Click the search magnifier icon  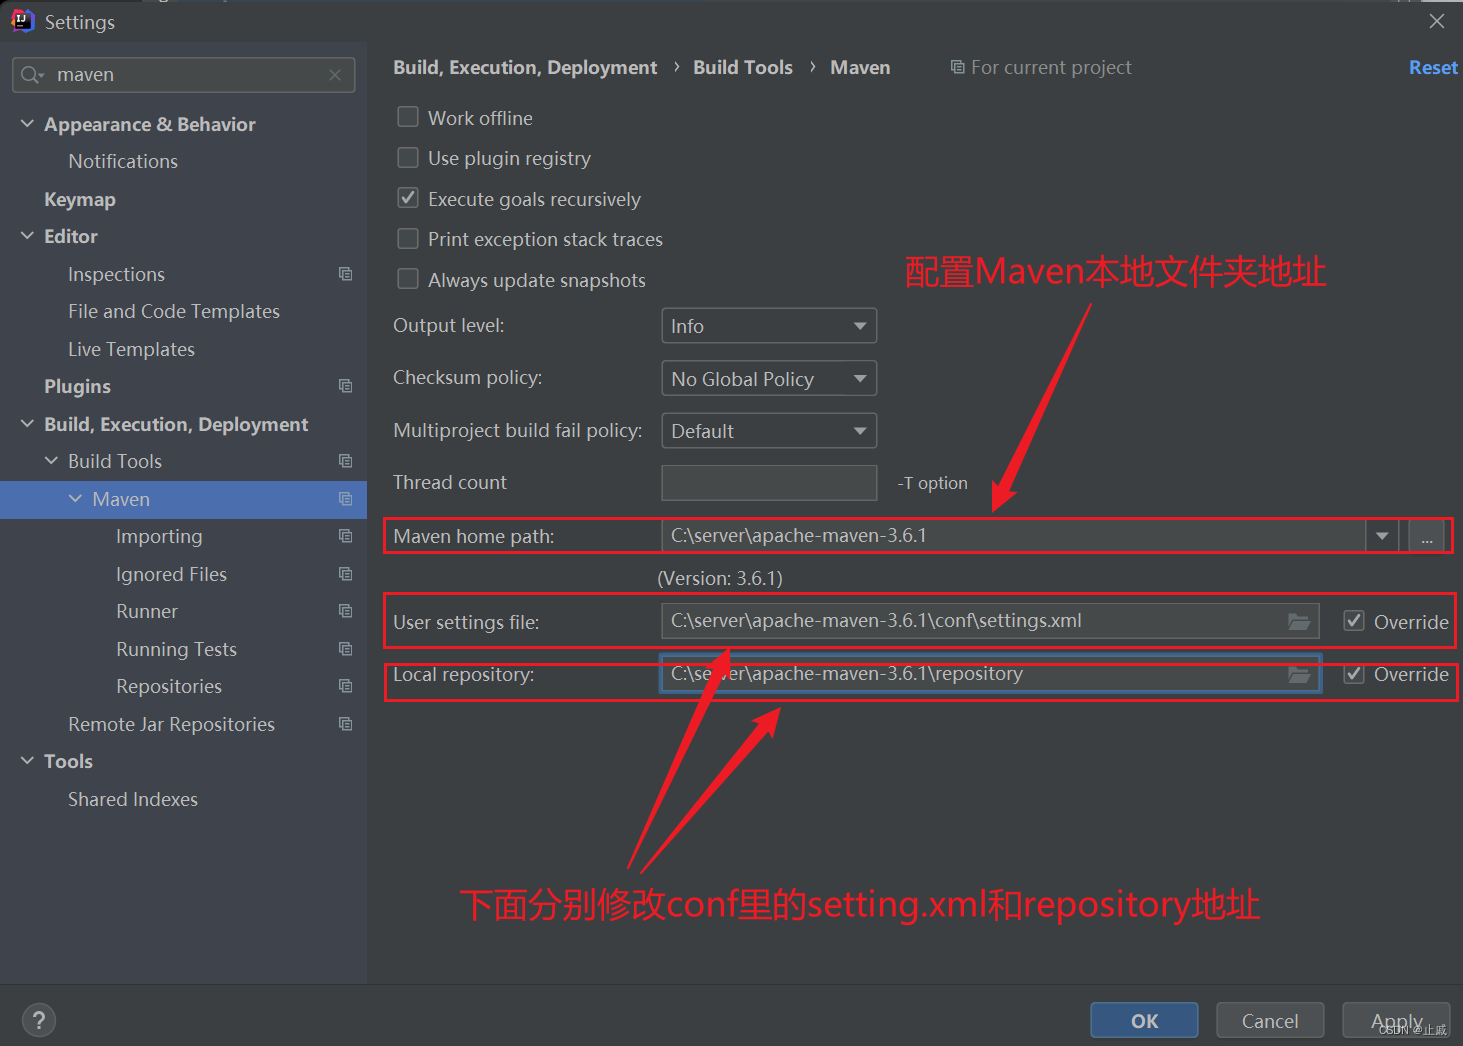point(31,75)
